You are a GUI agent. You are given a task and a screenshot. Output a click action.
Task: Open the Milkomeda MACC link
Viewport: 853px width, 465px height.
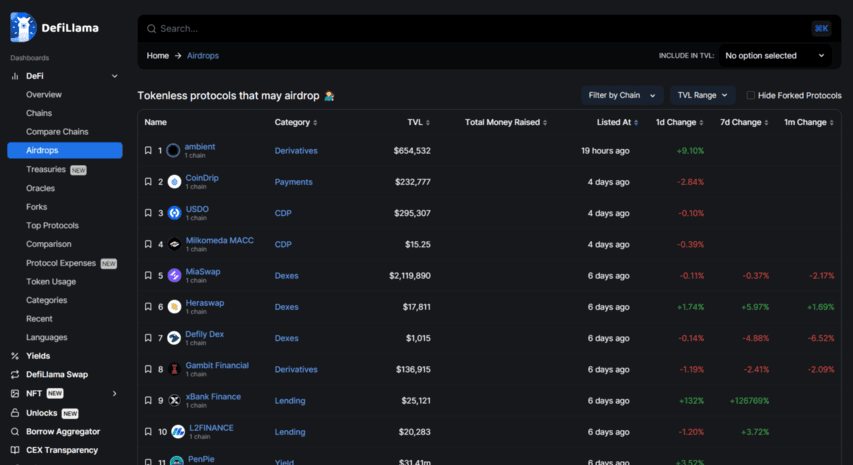[220, 240]
